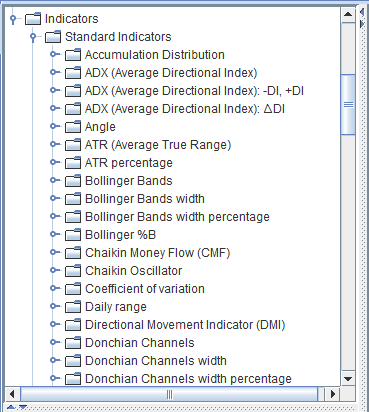Viewport: 369px width, 412px height.
Task: Click the vertical scrollbar down arrow
Action: point(348,379)
